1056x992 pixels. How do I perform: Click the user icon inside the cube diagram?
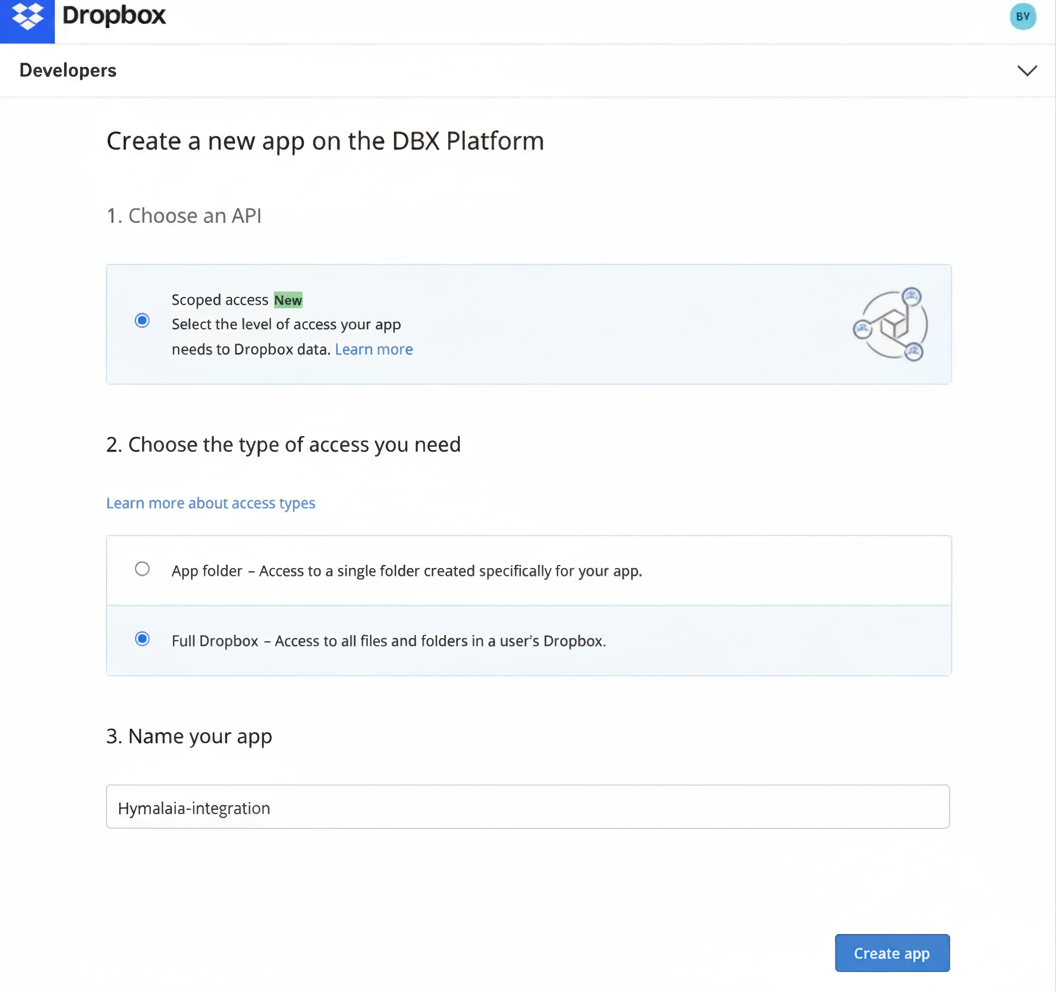click(911, 296)
